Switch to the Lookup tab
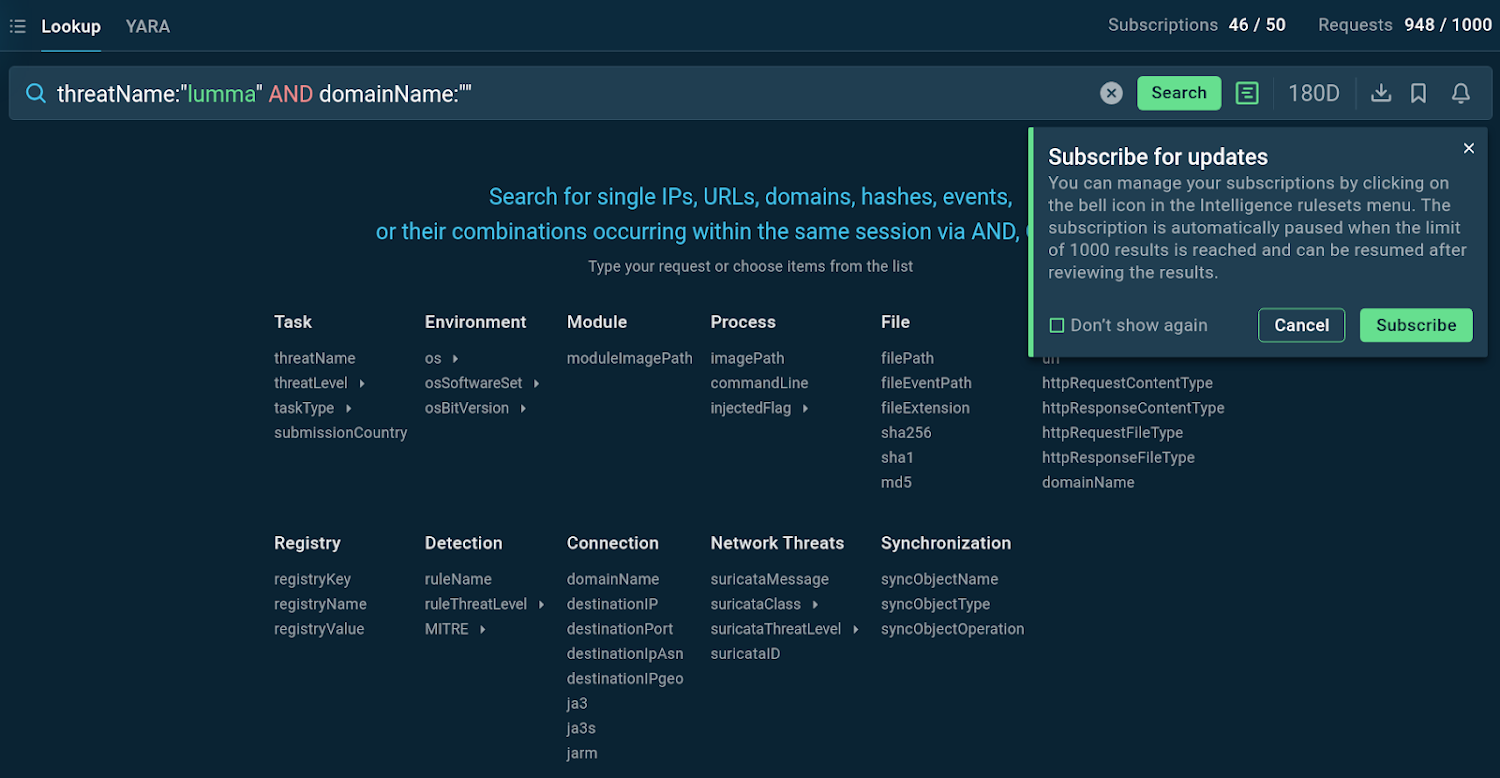This screenshot has height=778, width=1500. tap(71, 26)
